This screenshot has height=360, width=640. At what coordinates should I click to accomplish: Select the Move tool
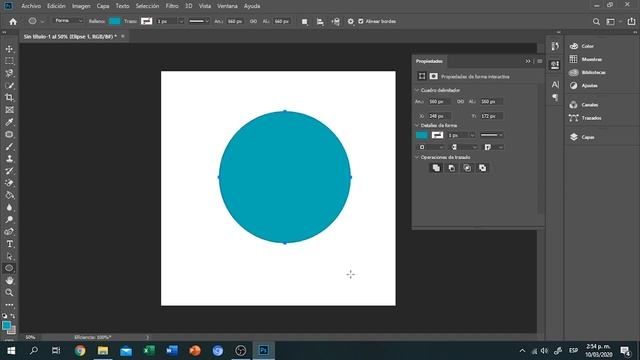(x=9, y=49)
